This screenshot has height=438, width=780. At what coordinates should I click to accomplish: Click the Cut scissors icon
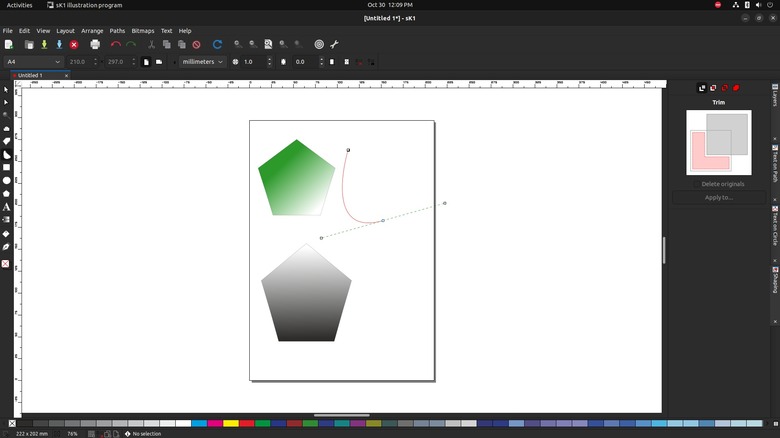(x=152, y=44)
